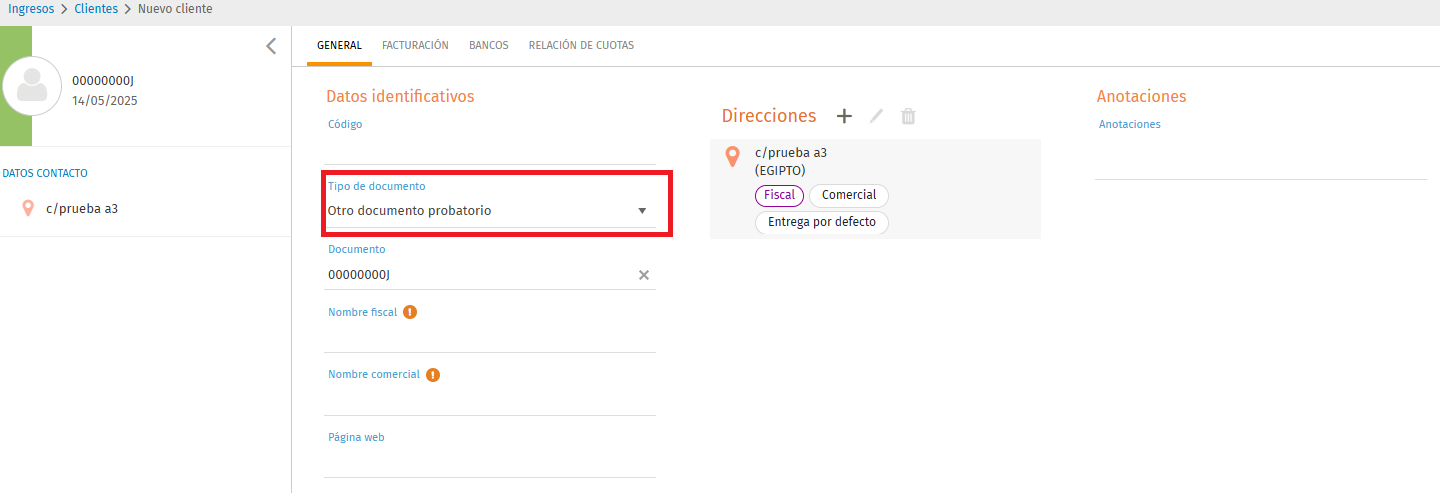Navigate to Ingresos in the breadcrumb
The width and height of the screenshot is (1440, 493).
tap(31, 9)
